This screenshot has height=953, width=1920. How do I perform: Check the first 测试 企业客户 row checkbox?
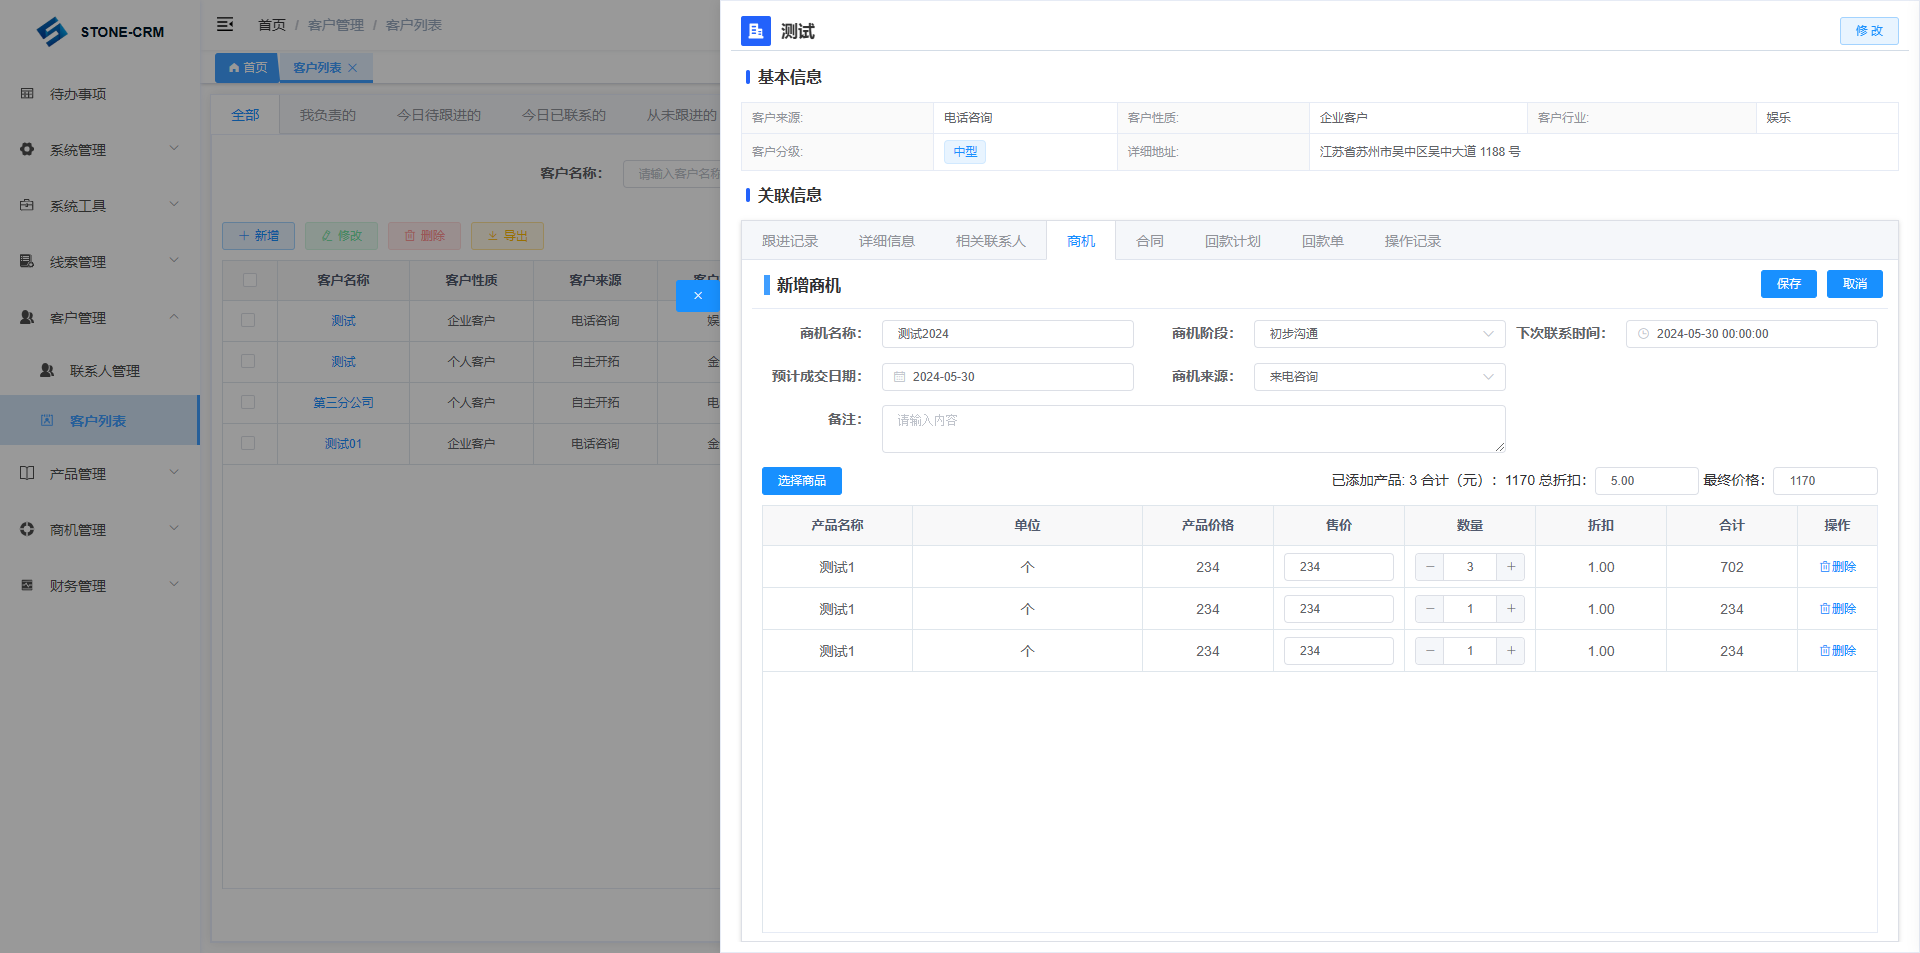pyautogui.click(x=248, y=321)
